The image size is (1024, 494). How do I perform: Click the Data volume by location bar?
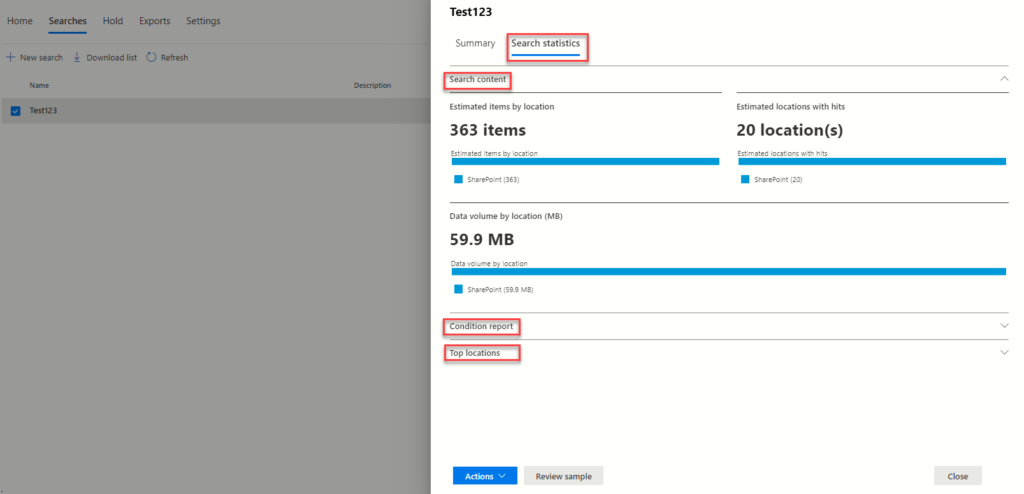728,271
